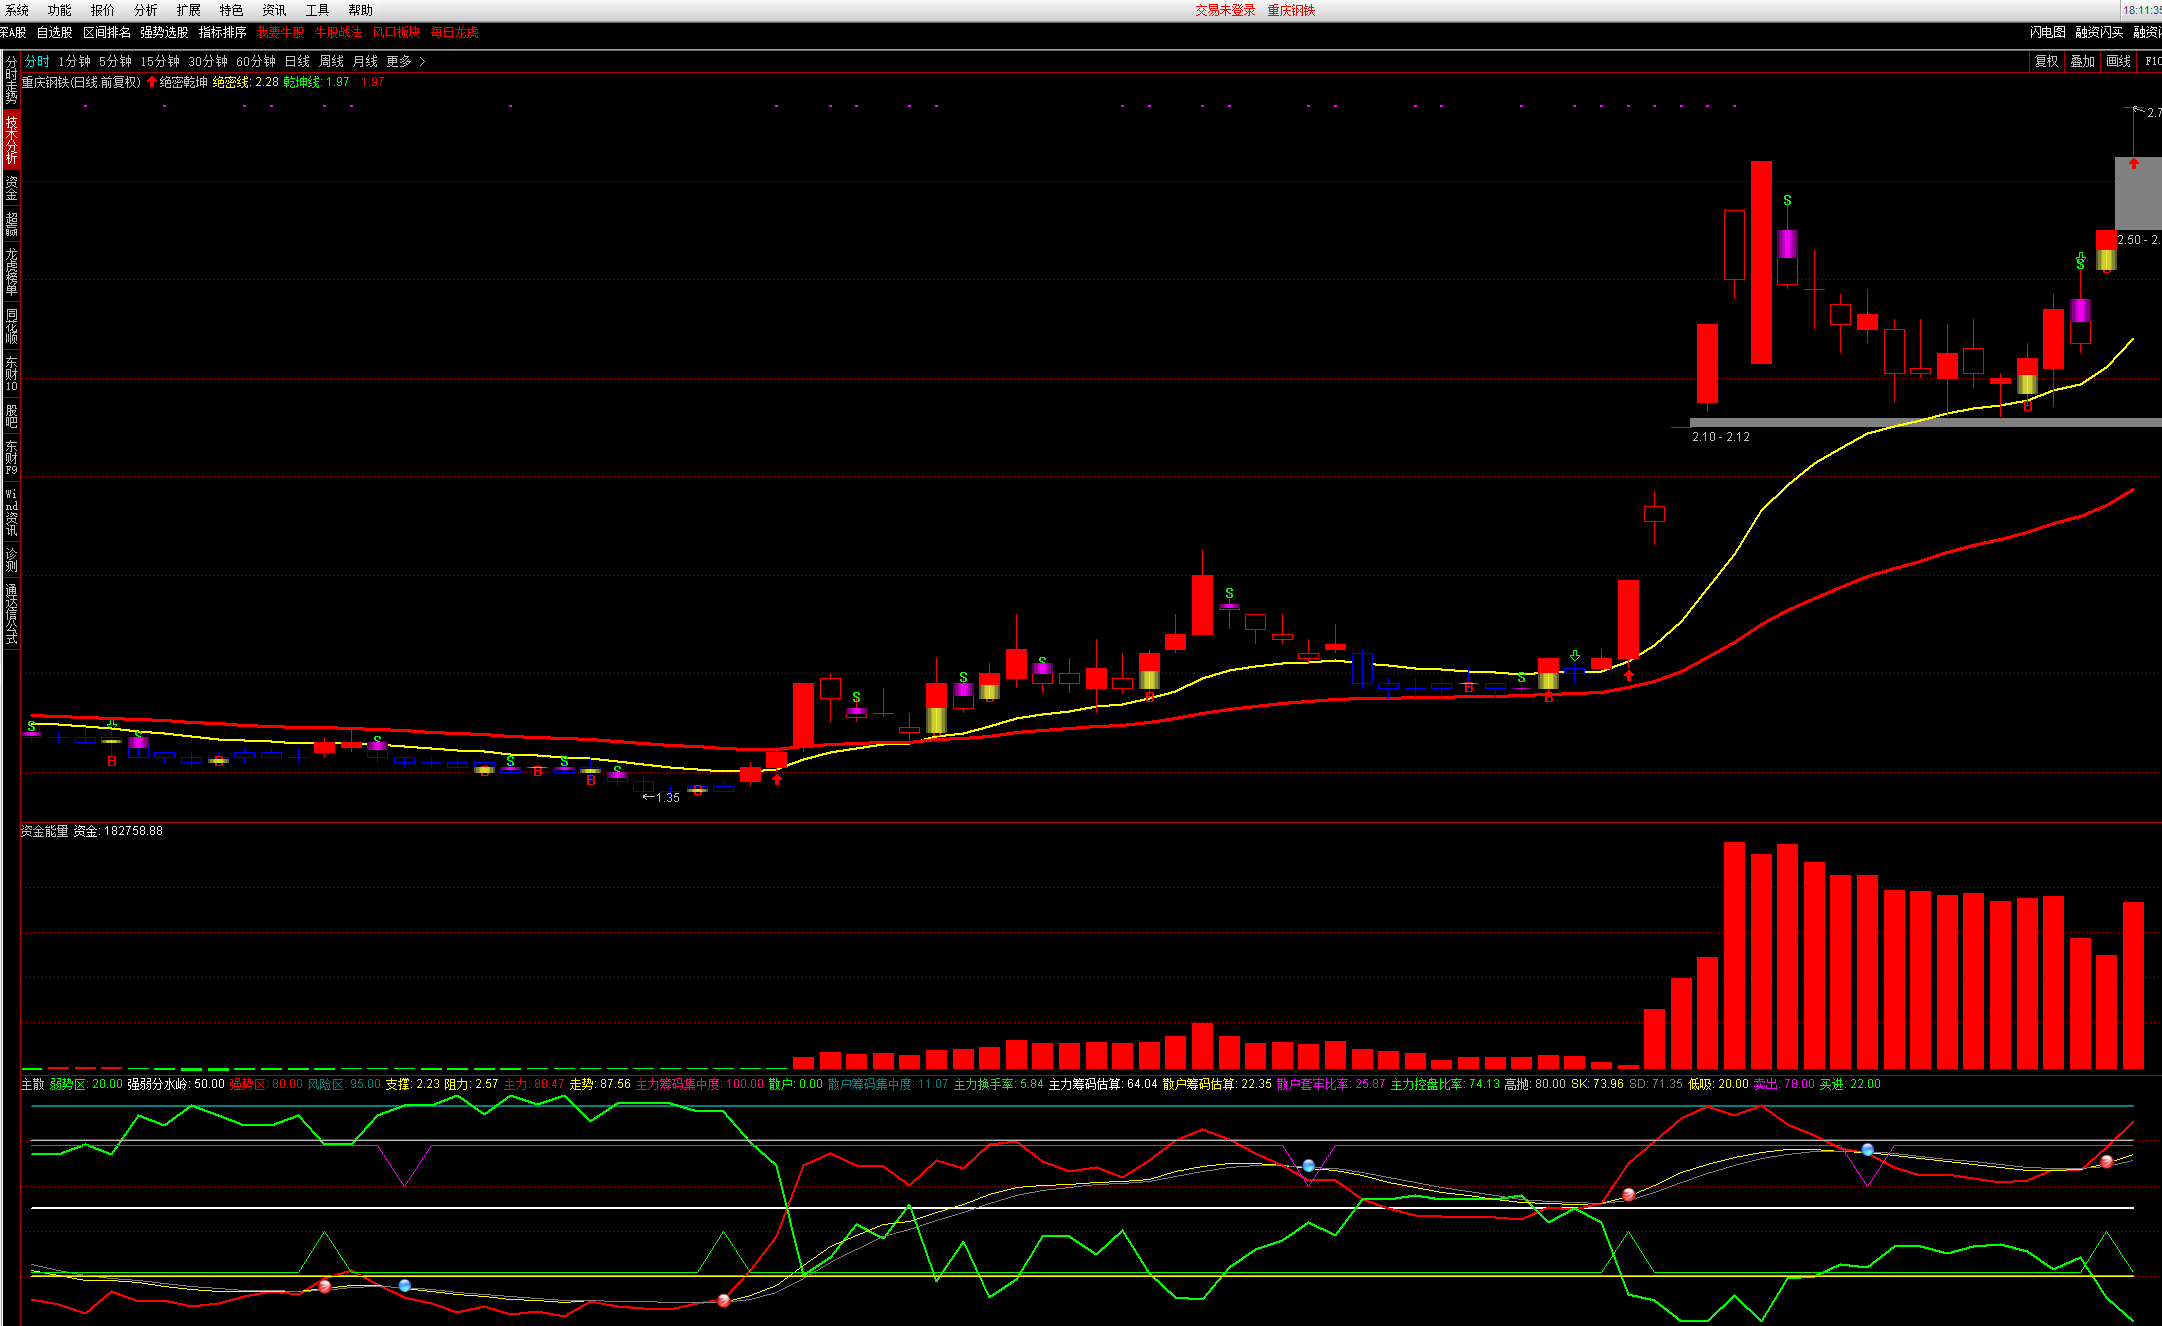Click the red arrow next to 绝密乾坤
This screenshot has height=1326, width=2162.
[x=152, y=82]
